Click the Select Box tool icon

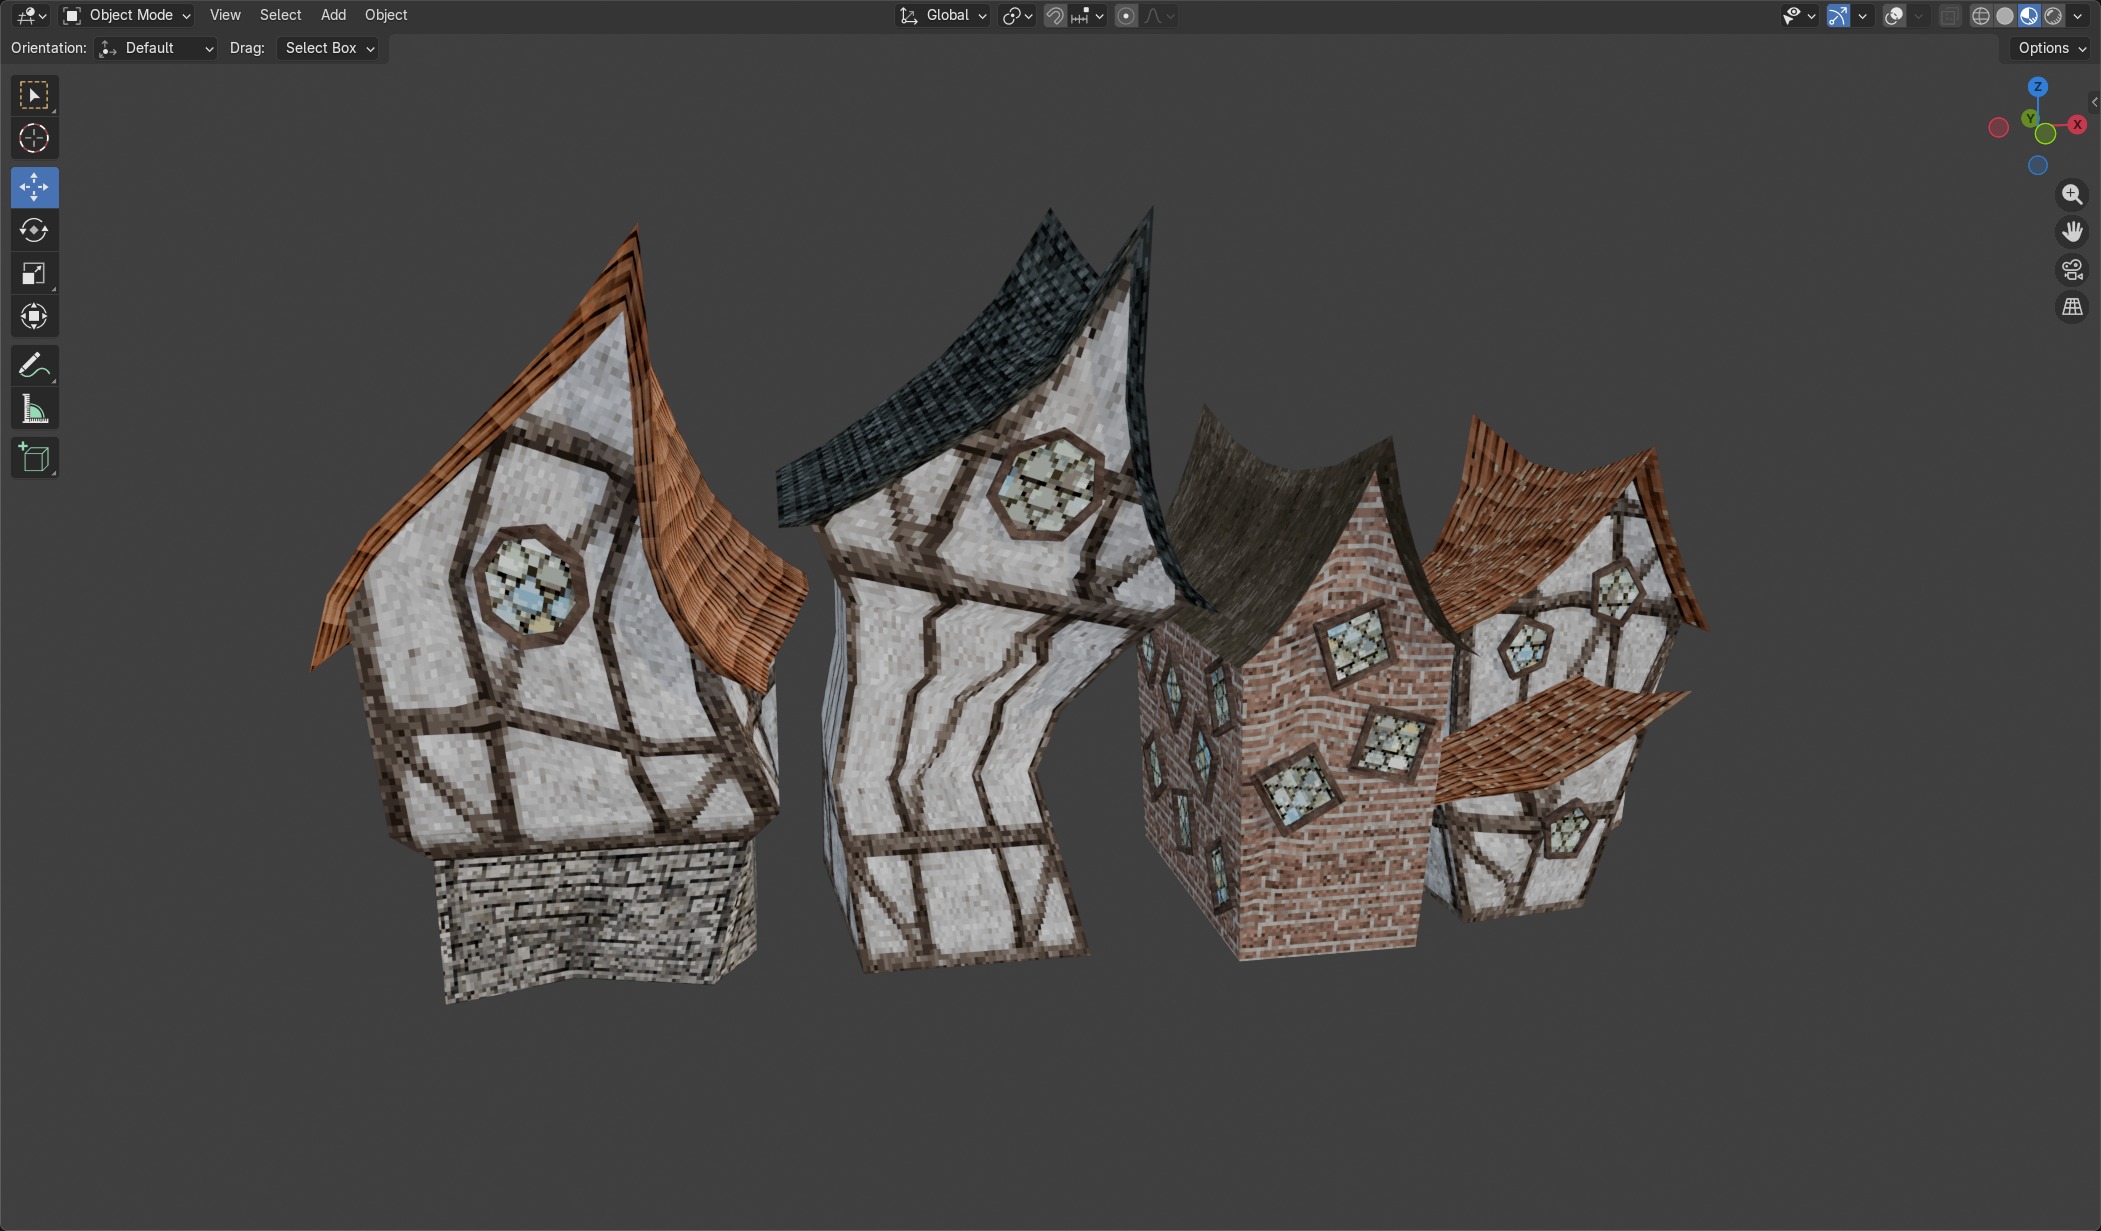coord(34,95)
